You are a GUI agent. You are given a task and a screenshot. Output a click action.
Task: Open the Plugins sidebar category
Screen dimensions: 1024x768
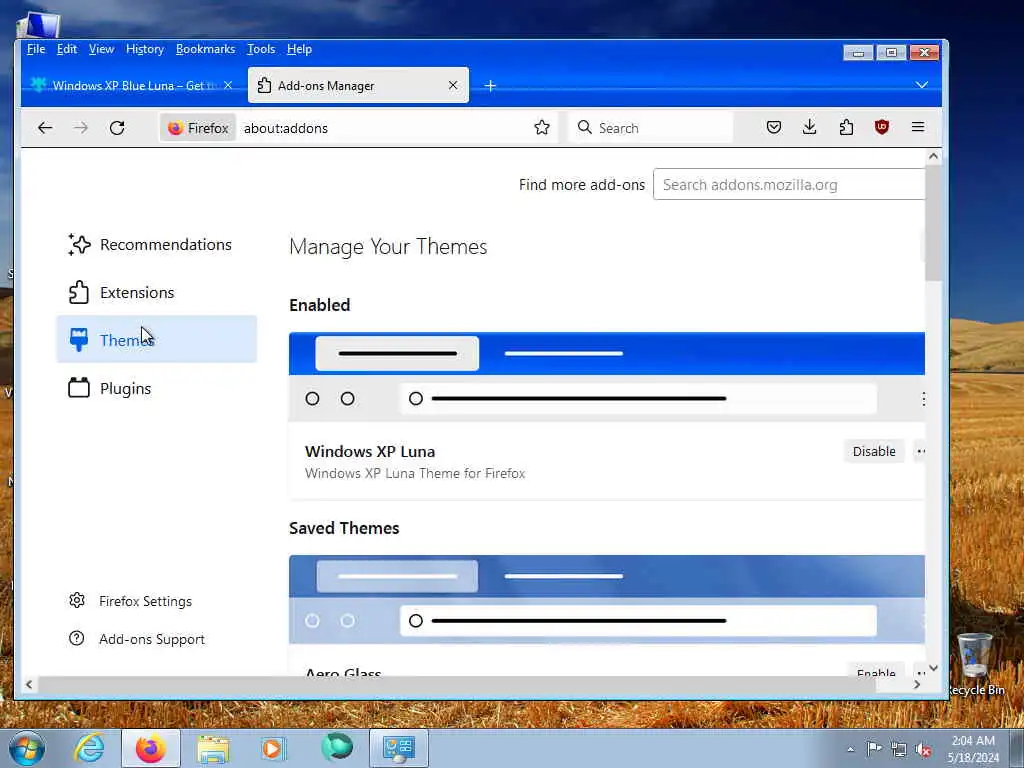point(157,388)
